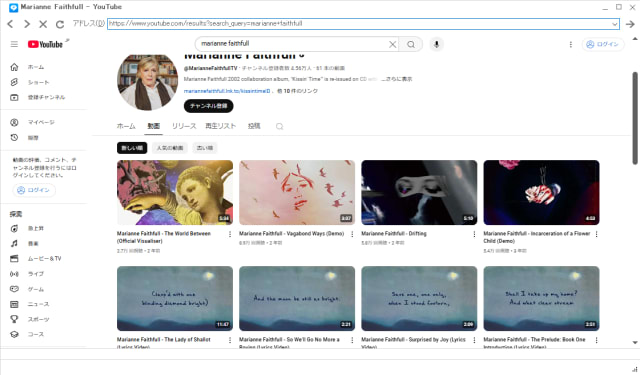Open The Prelude: Book One video thumbnail
Screen dimensions: 640x375
click(x=542, y=298)
